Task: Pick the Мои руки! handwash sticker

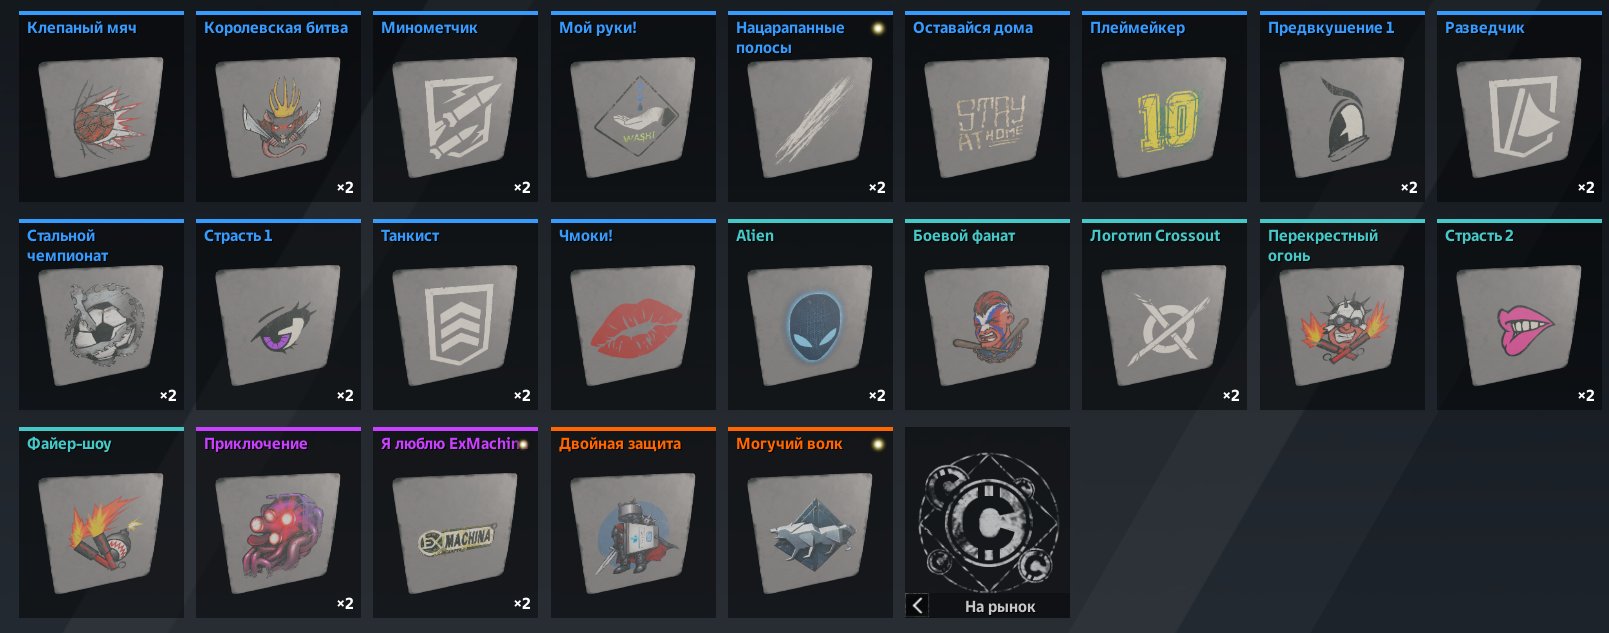Action: point(633,107)
